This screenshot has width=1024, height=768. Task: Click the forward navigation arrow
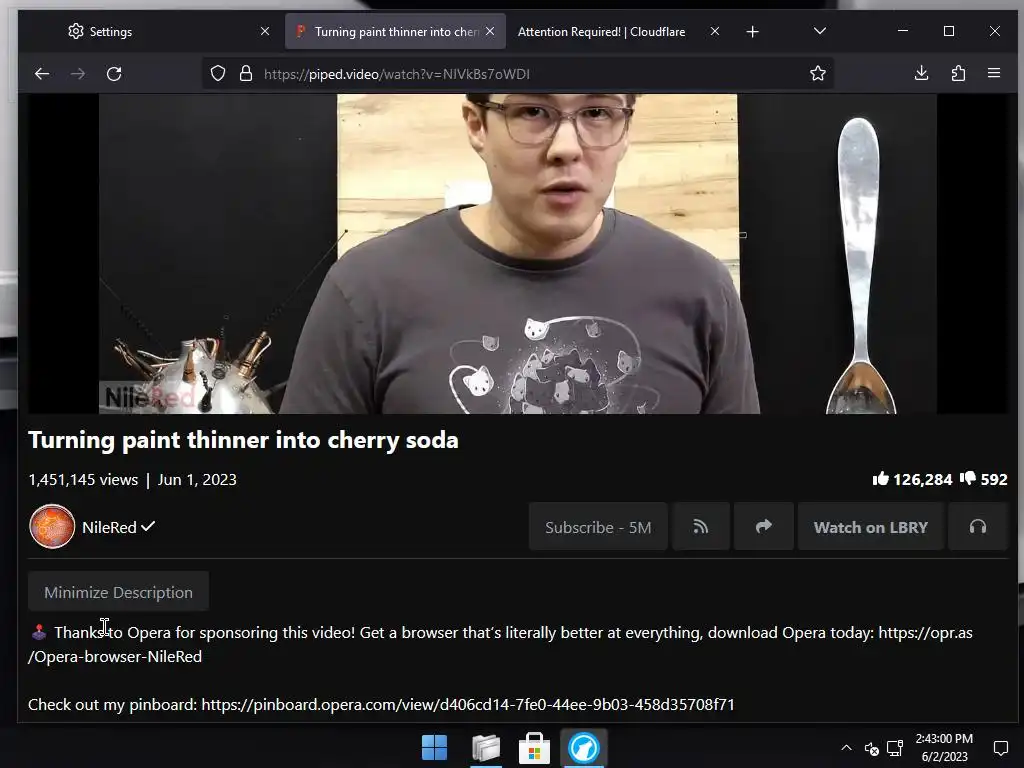click(78, 74)
